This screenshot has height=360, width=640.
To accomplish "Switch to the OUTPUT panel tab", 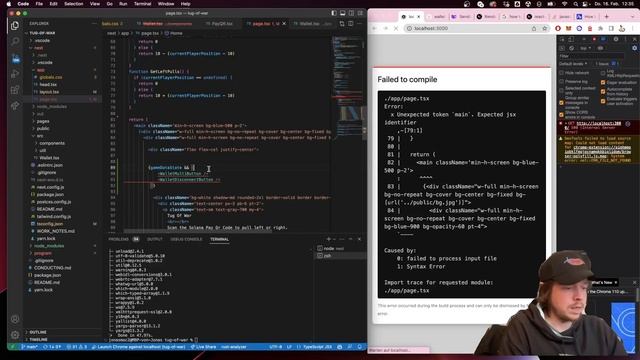I will click(x=155, y=239).
